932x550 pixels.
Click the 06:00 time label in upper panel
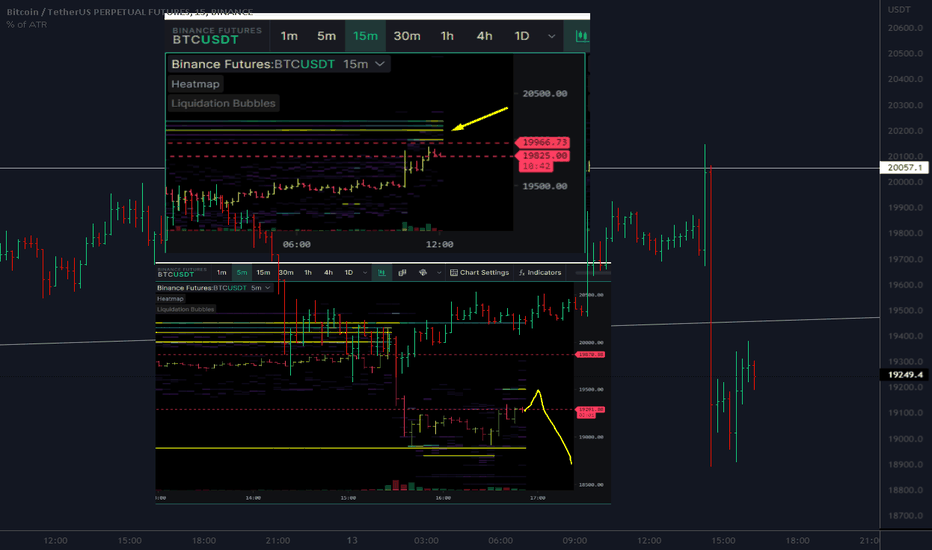[x=297, y=244]
